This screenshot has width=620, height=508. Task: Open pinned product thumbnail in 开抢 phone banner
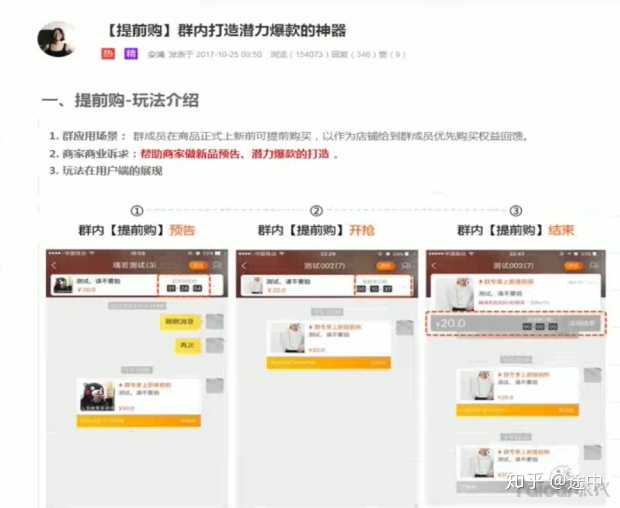coord(255,285)
